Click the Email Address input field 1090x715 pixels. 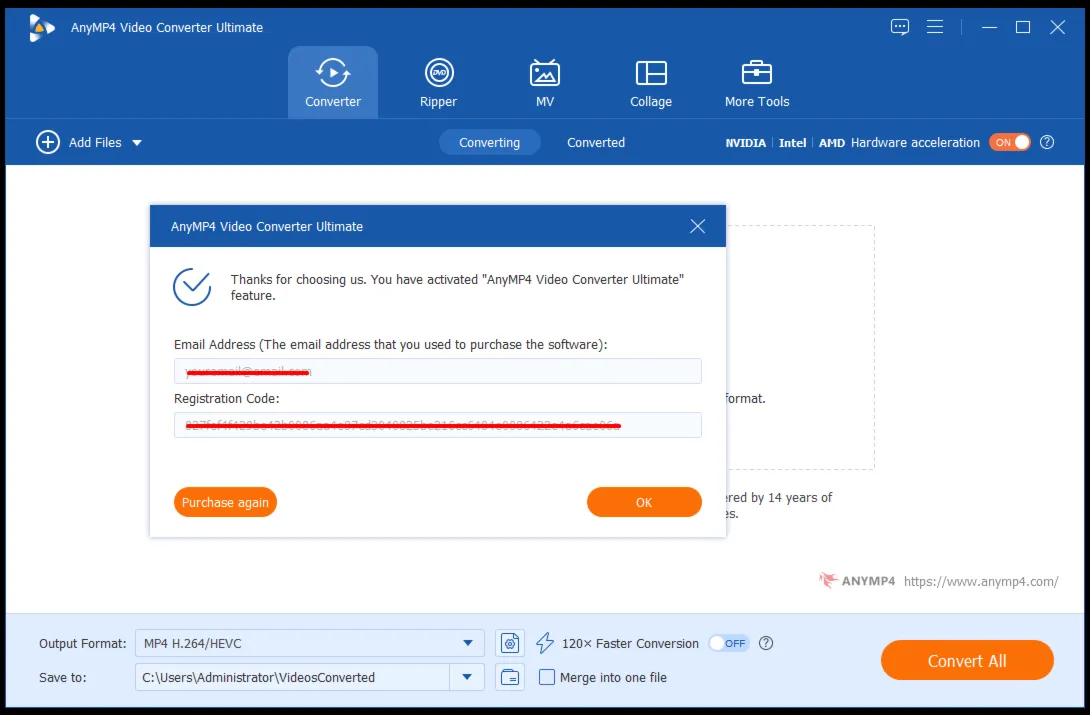[437, 371]
